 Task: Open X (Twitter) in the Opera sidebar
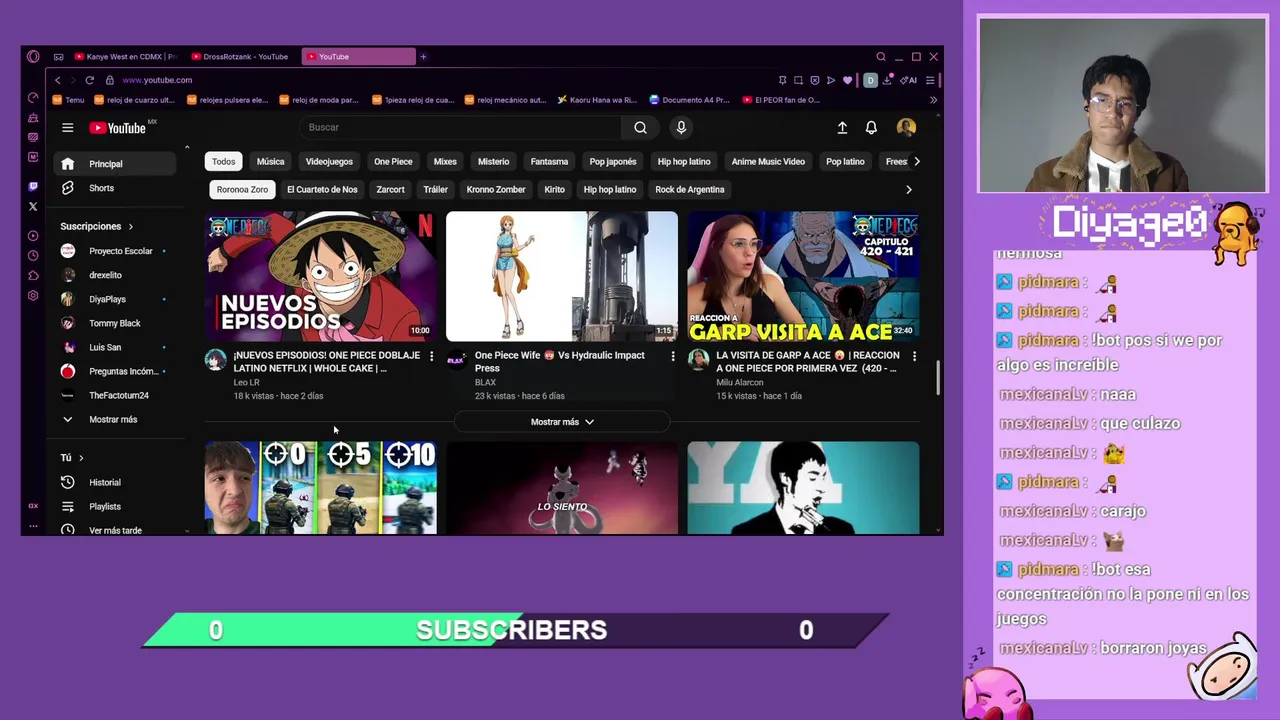33,207
